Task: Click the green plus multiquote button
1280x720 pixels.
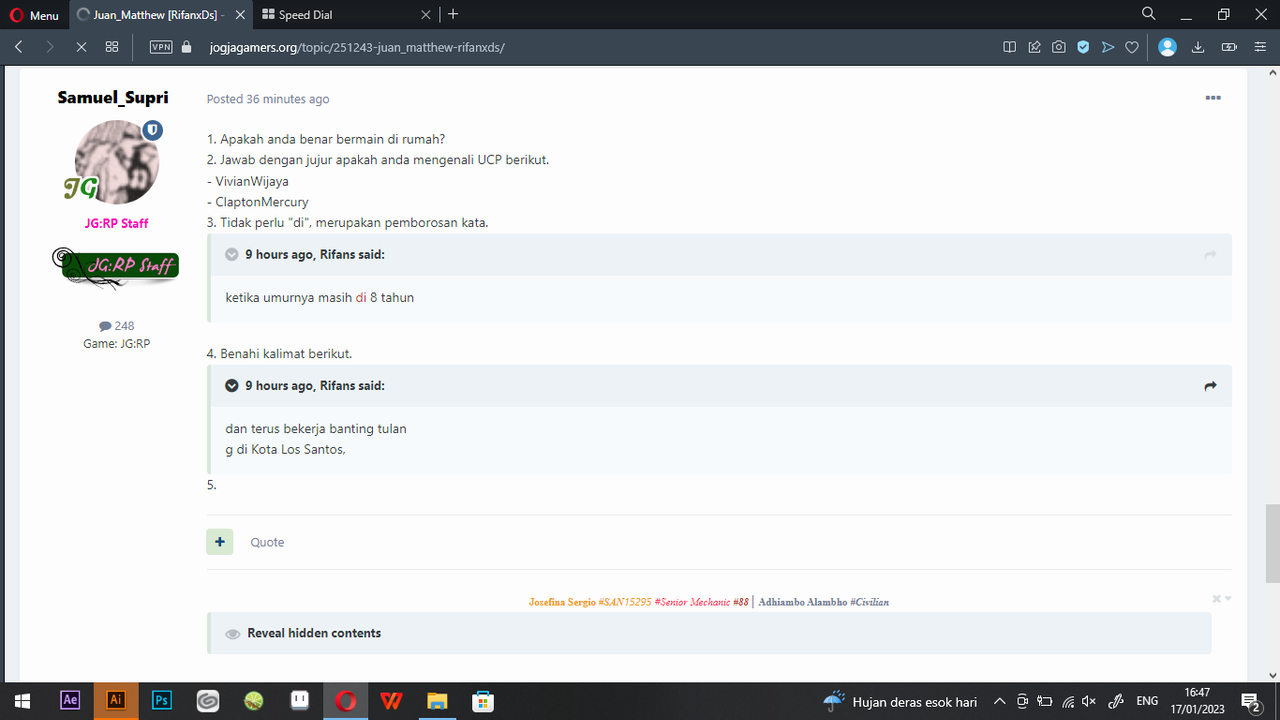Action: (x=220, y=541)
